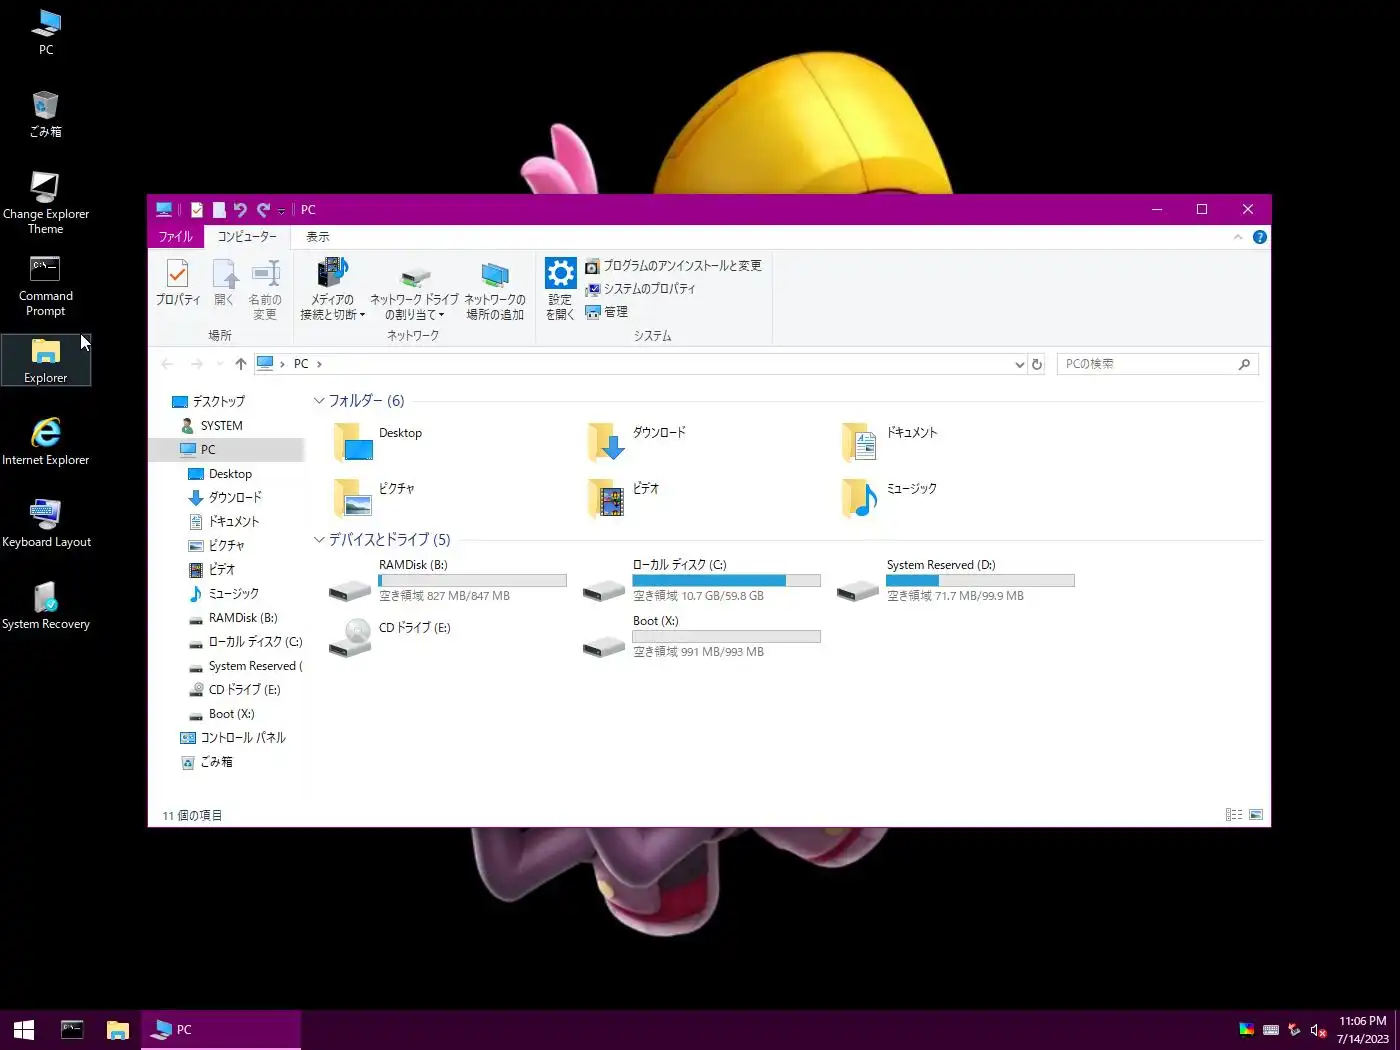Select the Internet Explorer desktop icon
1400x1050 pixels.
45,442
